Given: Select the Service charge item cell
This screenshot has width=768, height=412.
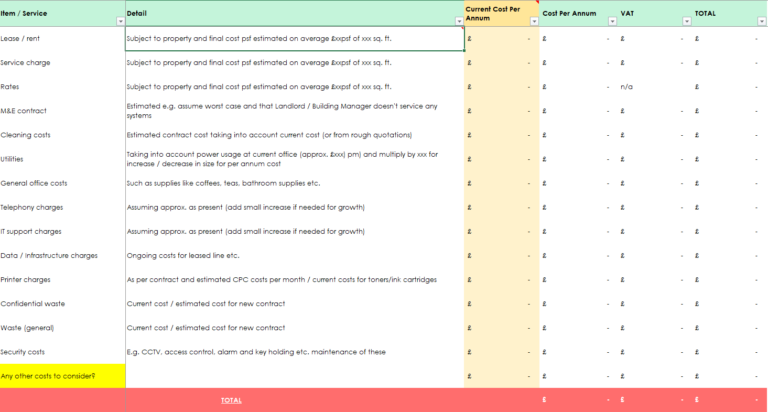Looking at the screenshot, I should 62,63.
